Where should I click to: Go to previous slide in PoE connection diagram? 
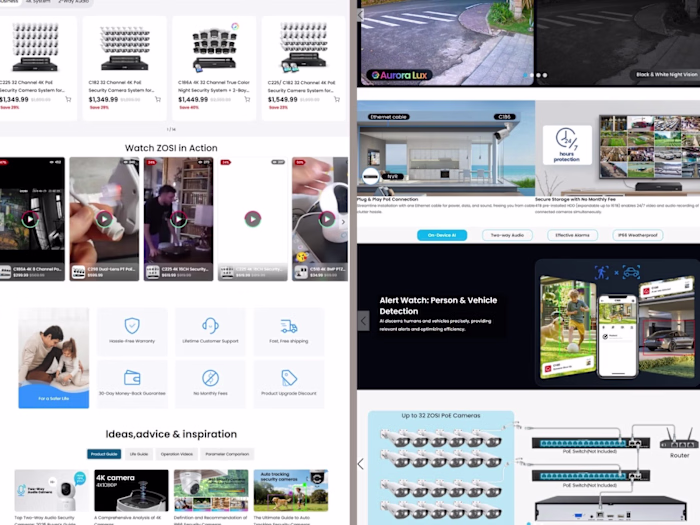point(361,464)
